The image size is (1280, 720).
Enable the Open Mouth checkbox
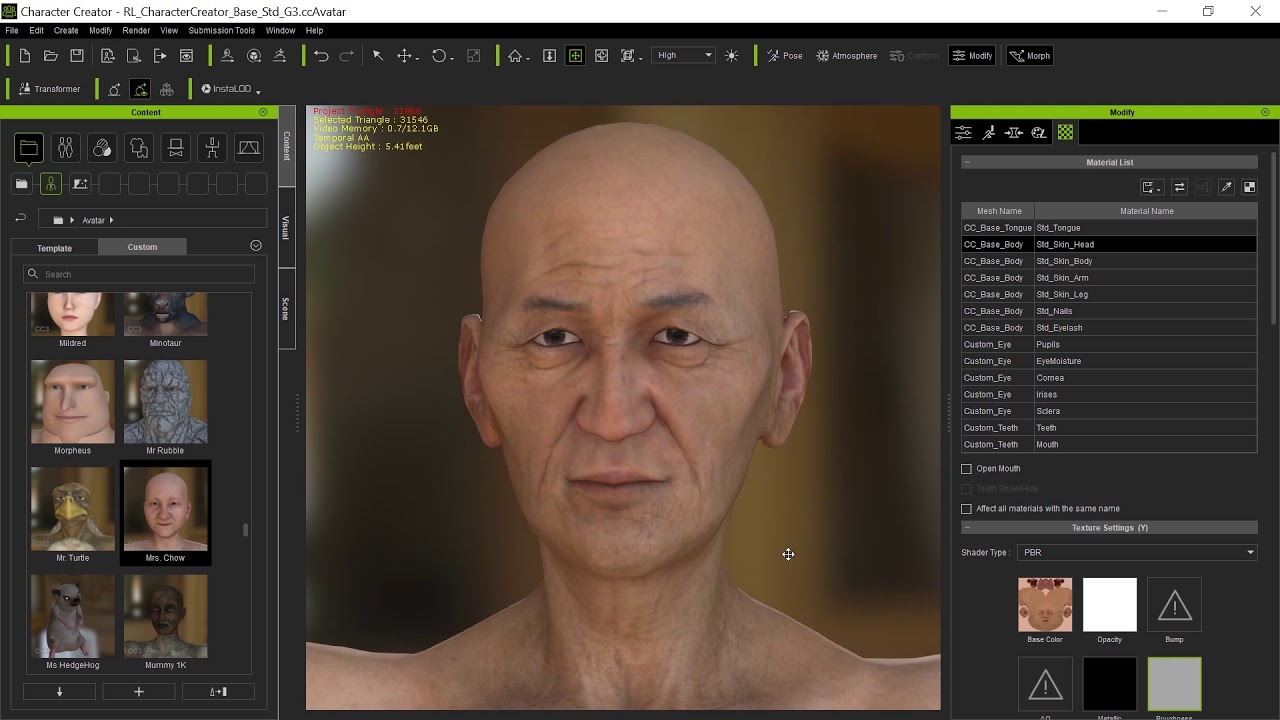tap(966, 469)
